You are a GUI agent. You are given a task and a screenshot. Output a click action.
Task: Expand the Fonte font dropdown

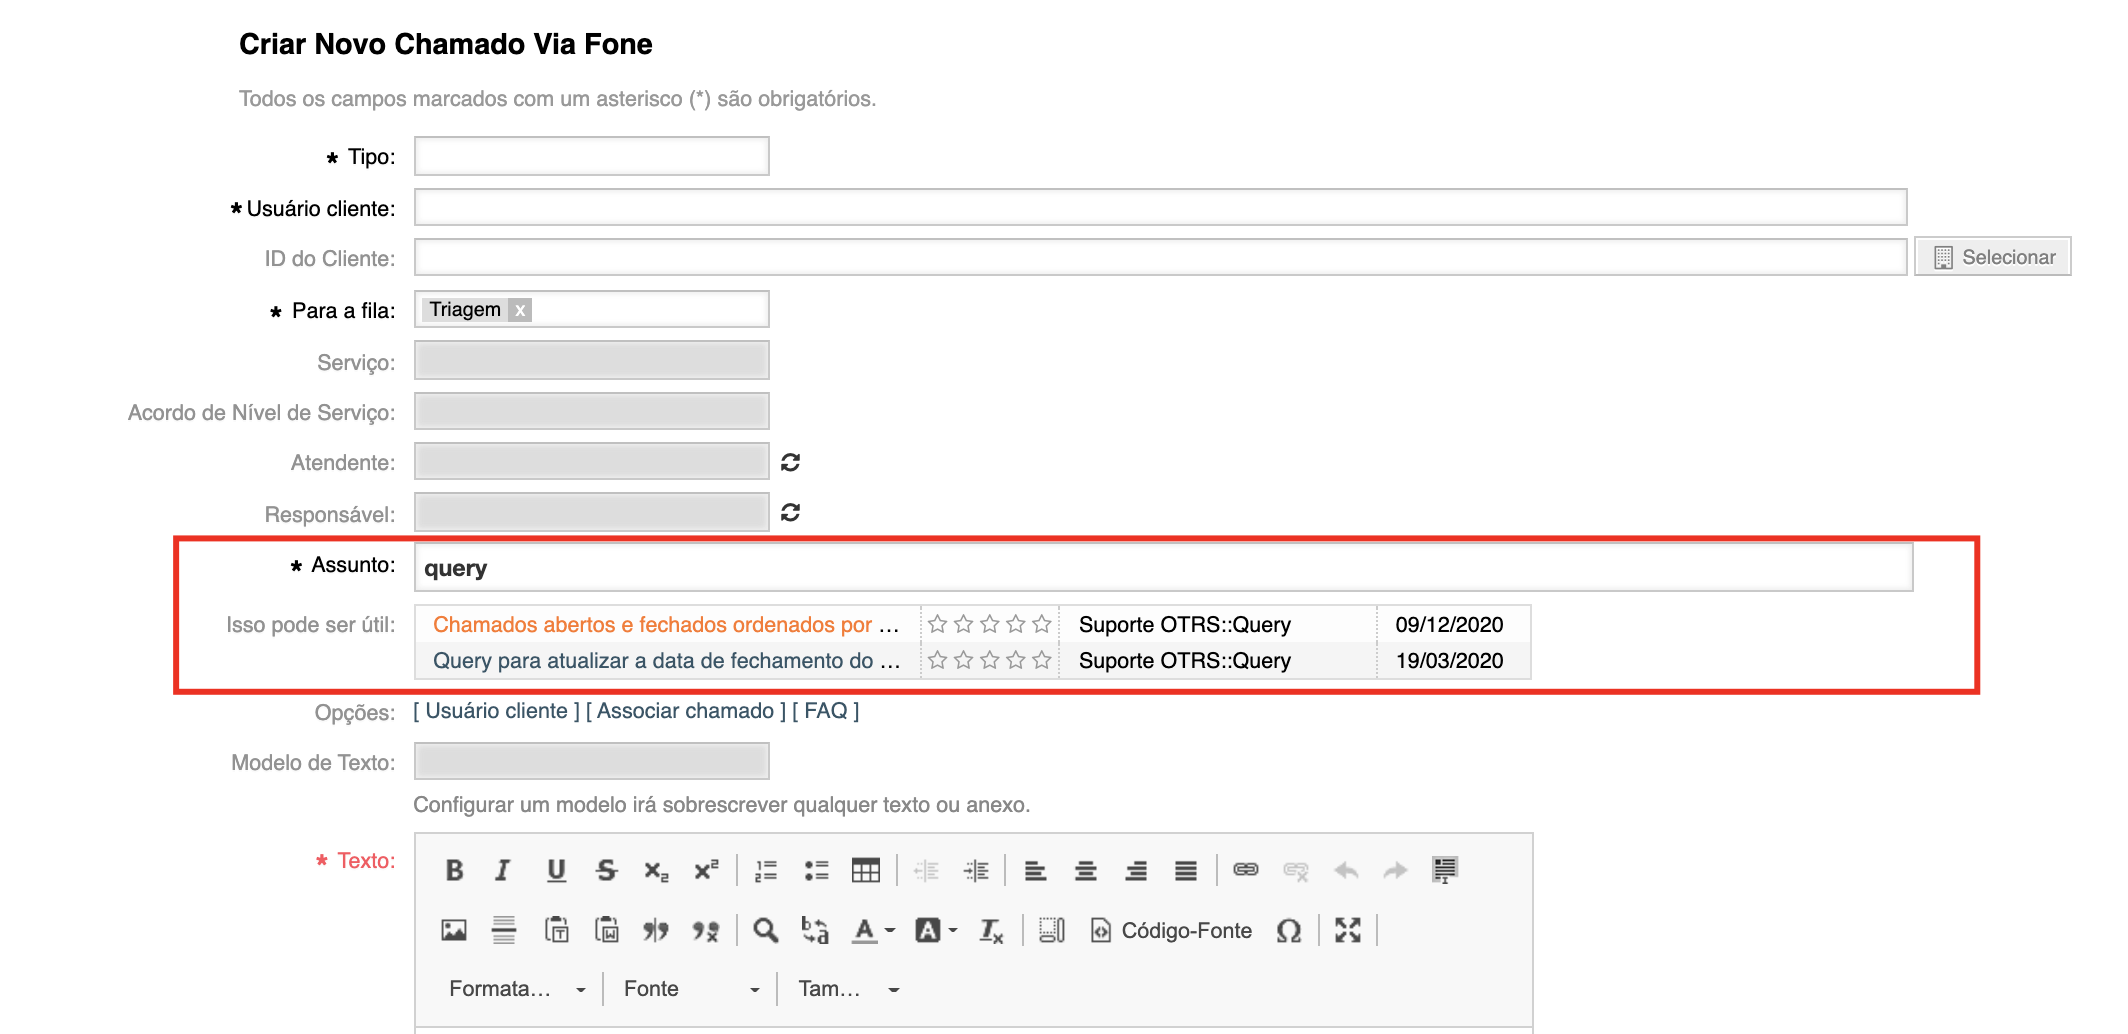click(691, 989)
